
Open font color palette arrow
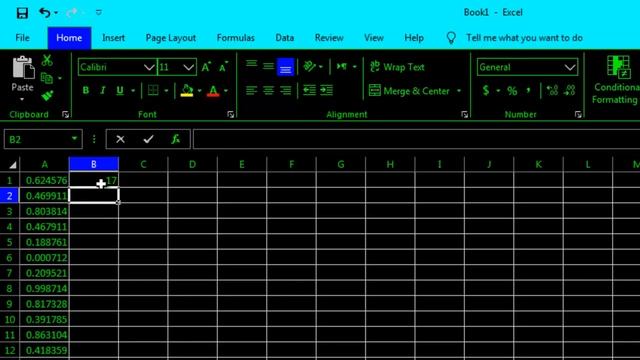[226, 91]
